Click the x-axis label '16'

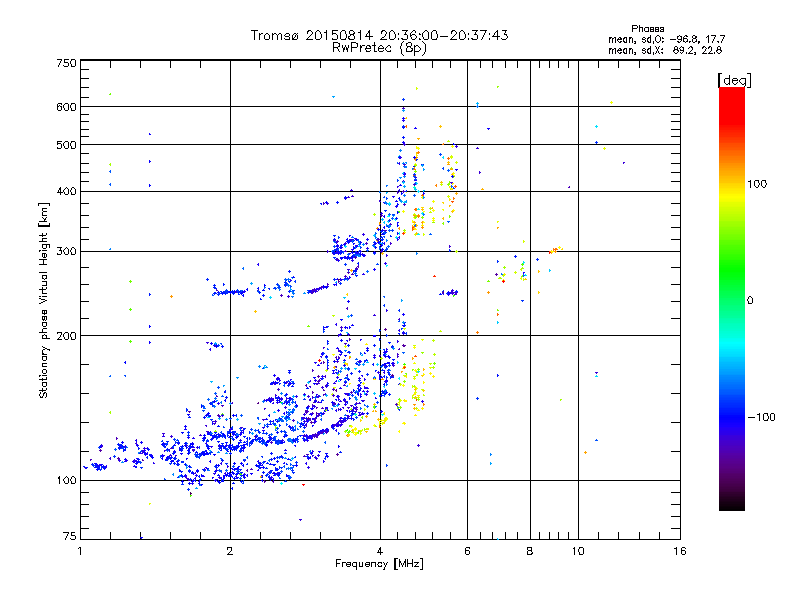pyautogui.click(x=680, y=551)
